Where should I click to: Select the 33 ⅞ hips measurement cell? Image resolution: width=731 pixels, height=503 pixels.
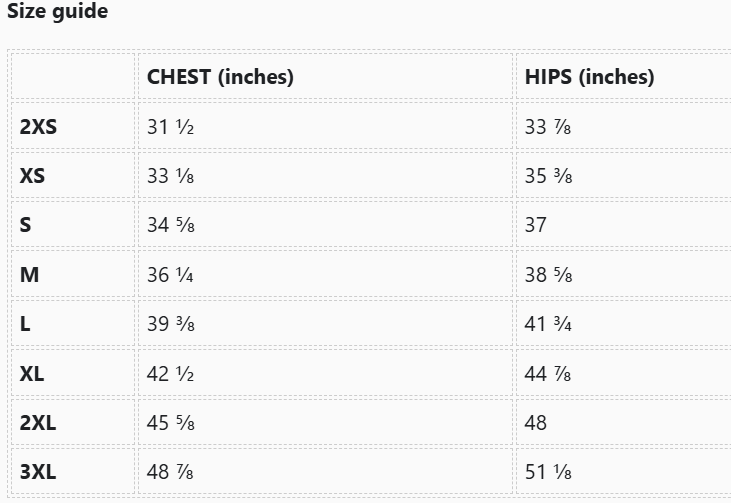pos(548,126)
